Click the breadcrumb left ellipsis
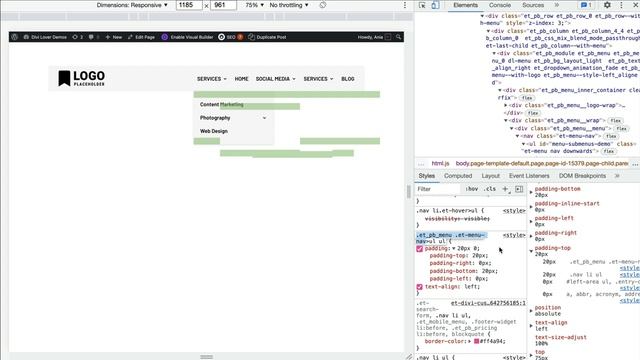The width and height of the screenshot is (640, 360). click(x=421, y=164)
